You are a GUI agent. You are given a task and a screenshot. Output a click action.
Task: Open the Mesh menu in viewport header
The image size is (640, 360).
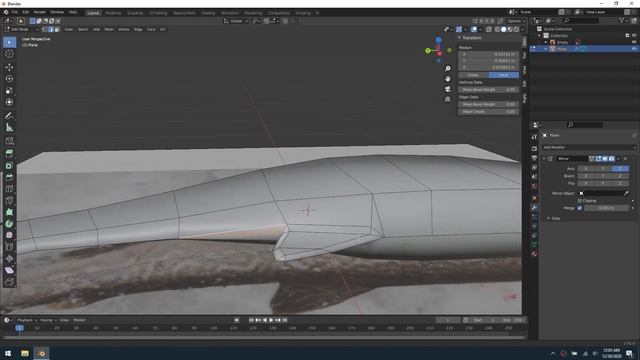click(x=109, y=29)
